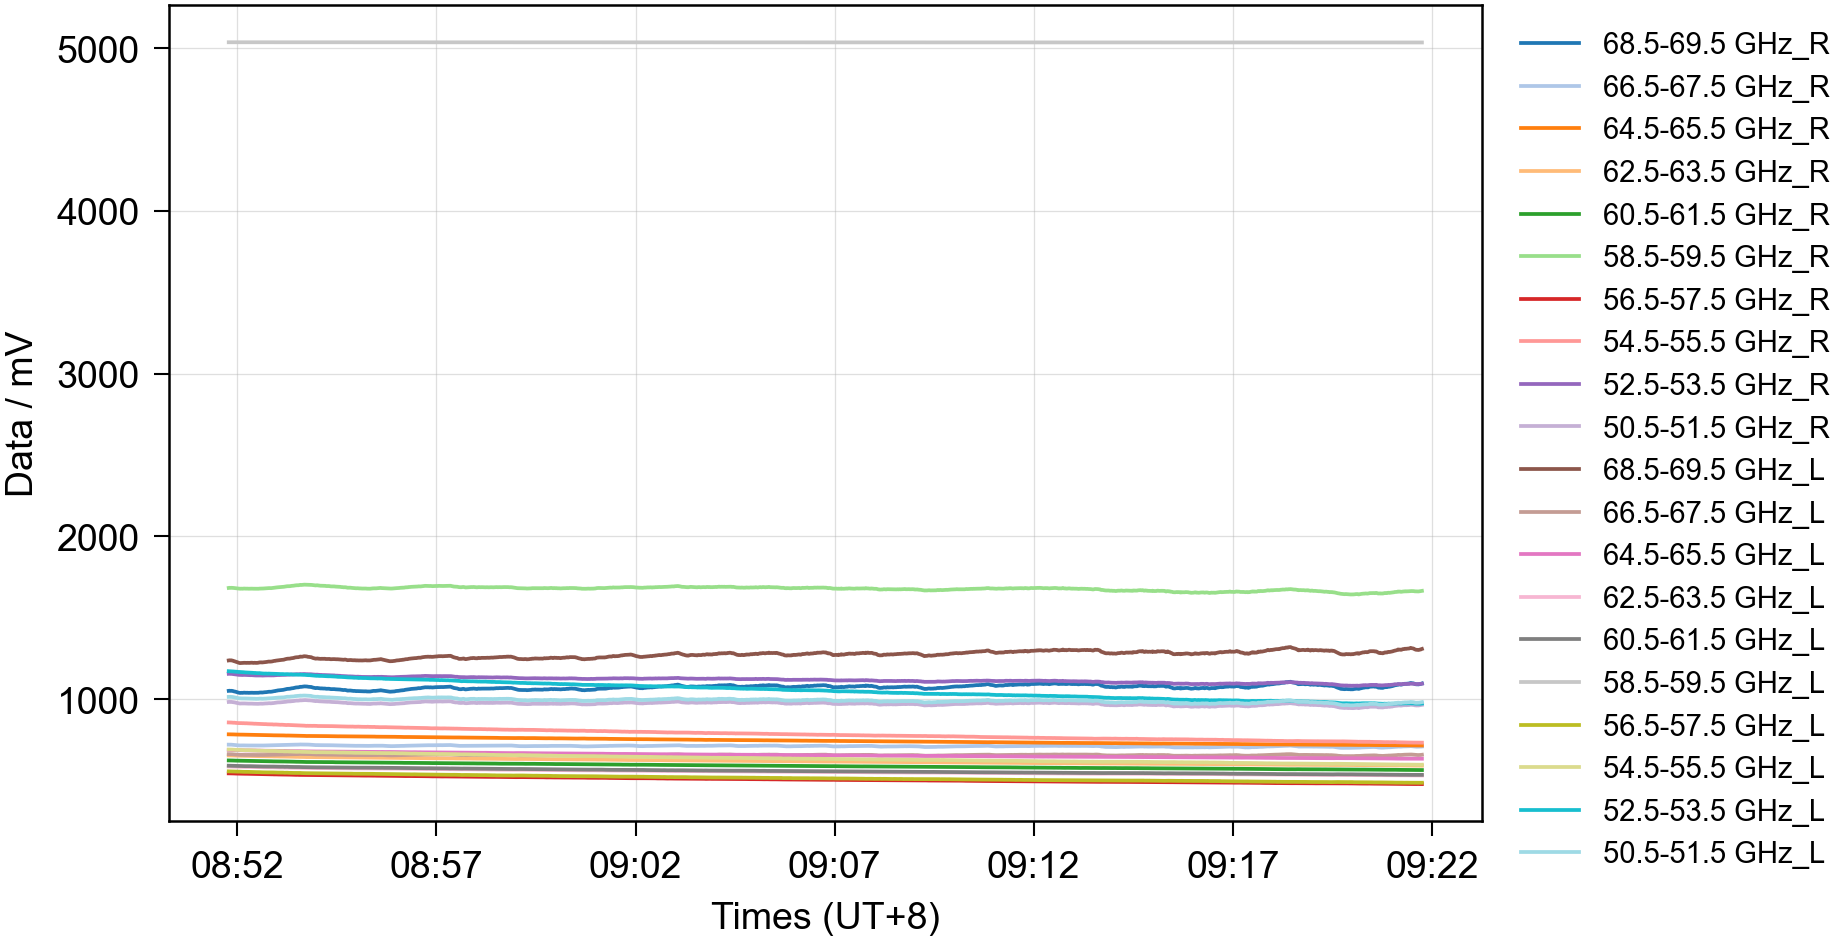Click the 68.5-69.5 GHz_R legend line swatch
The image size is (1847, 941).
(1549, 44)
